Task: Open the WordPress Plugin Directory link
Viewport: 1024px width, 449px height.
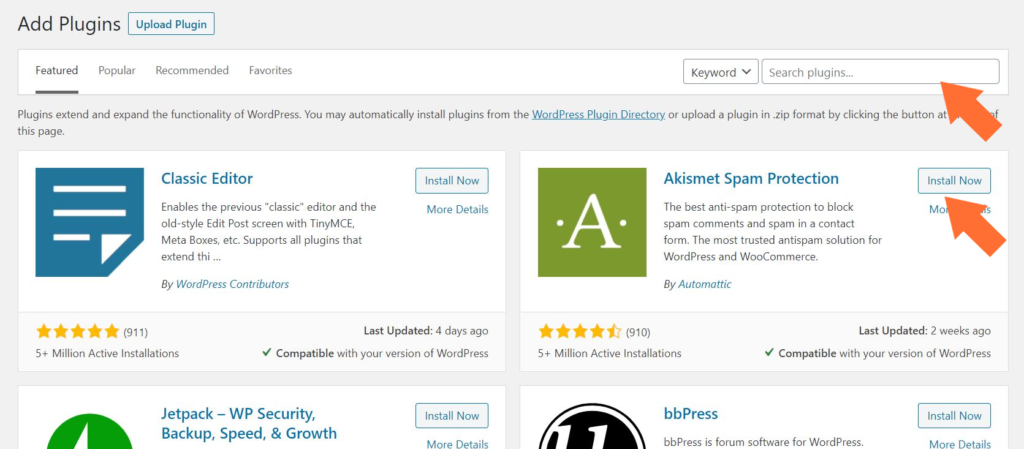Action: [x=598, y=115]
